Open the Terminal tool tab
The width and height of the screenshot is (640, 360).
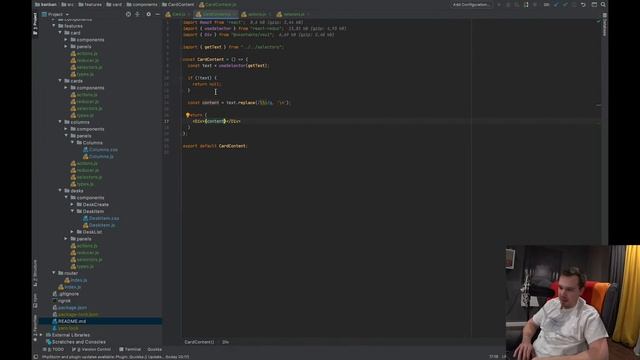pos(130,350)
